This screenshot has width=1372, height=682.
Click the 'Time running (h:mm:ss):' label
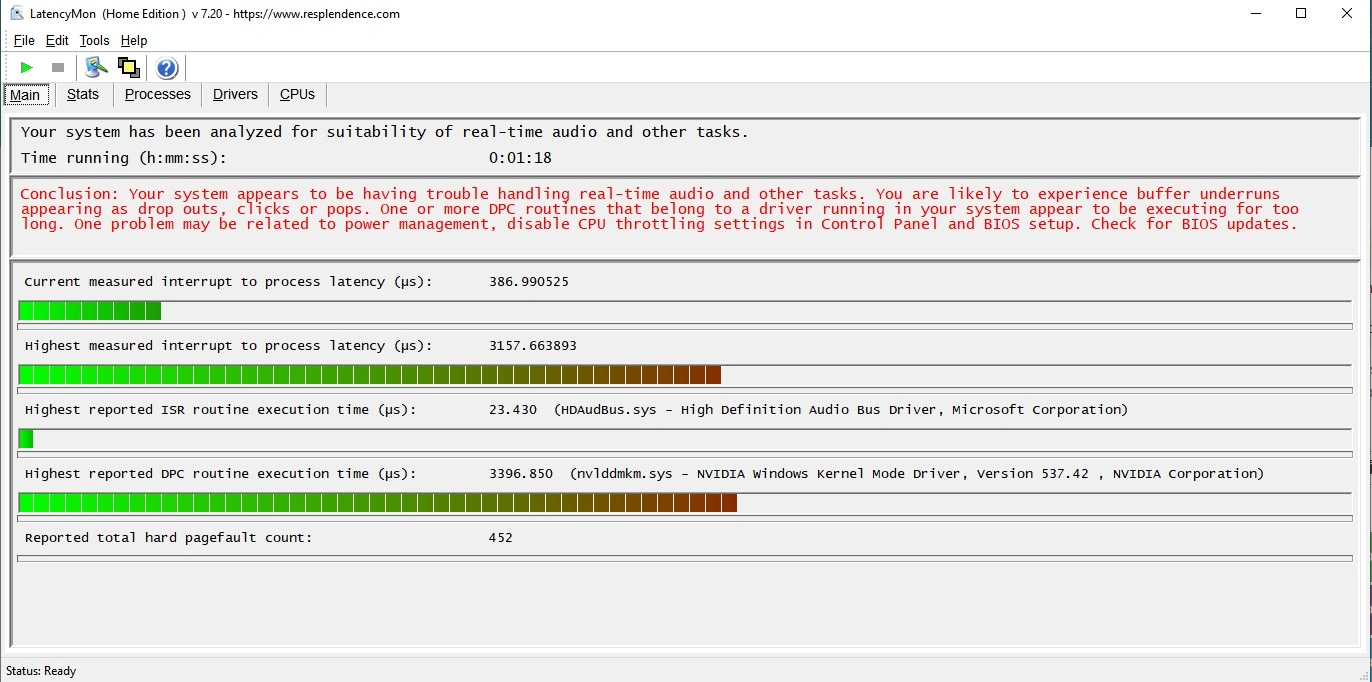(x=124, y=158)
